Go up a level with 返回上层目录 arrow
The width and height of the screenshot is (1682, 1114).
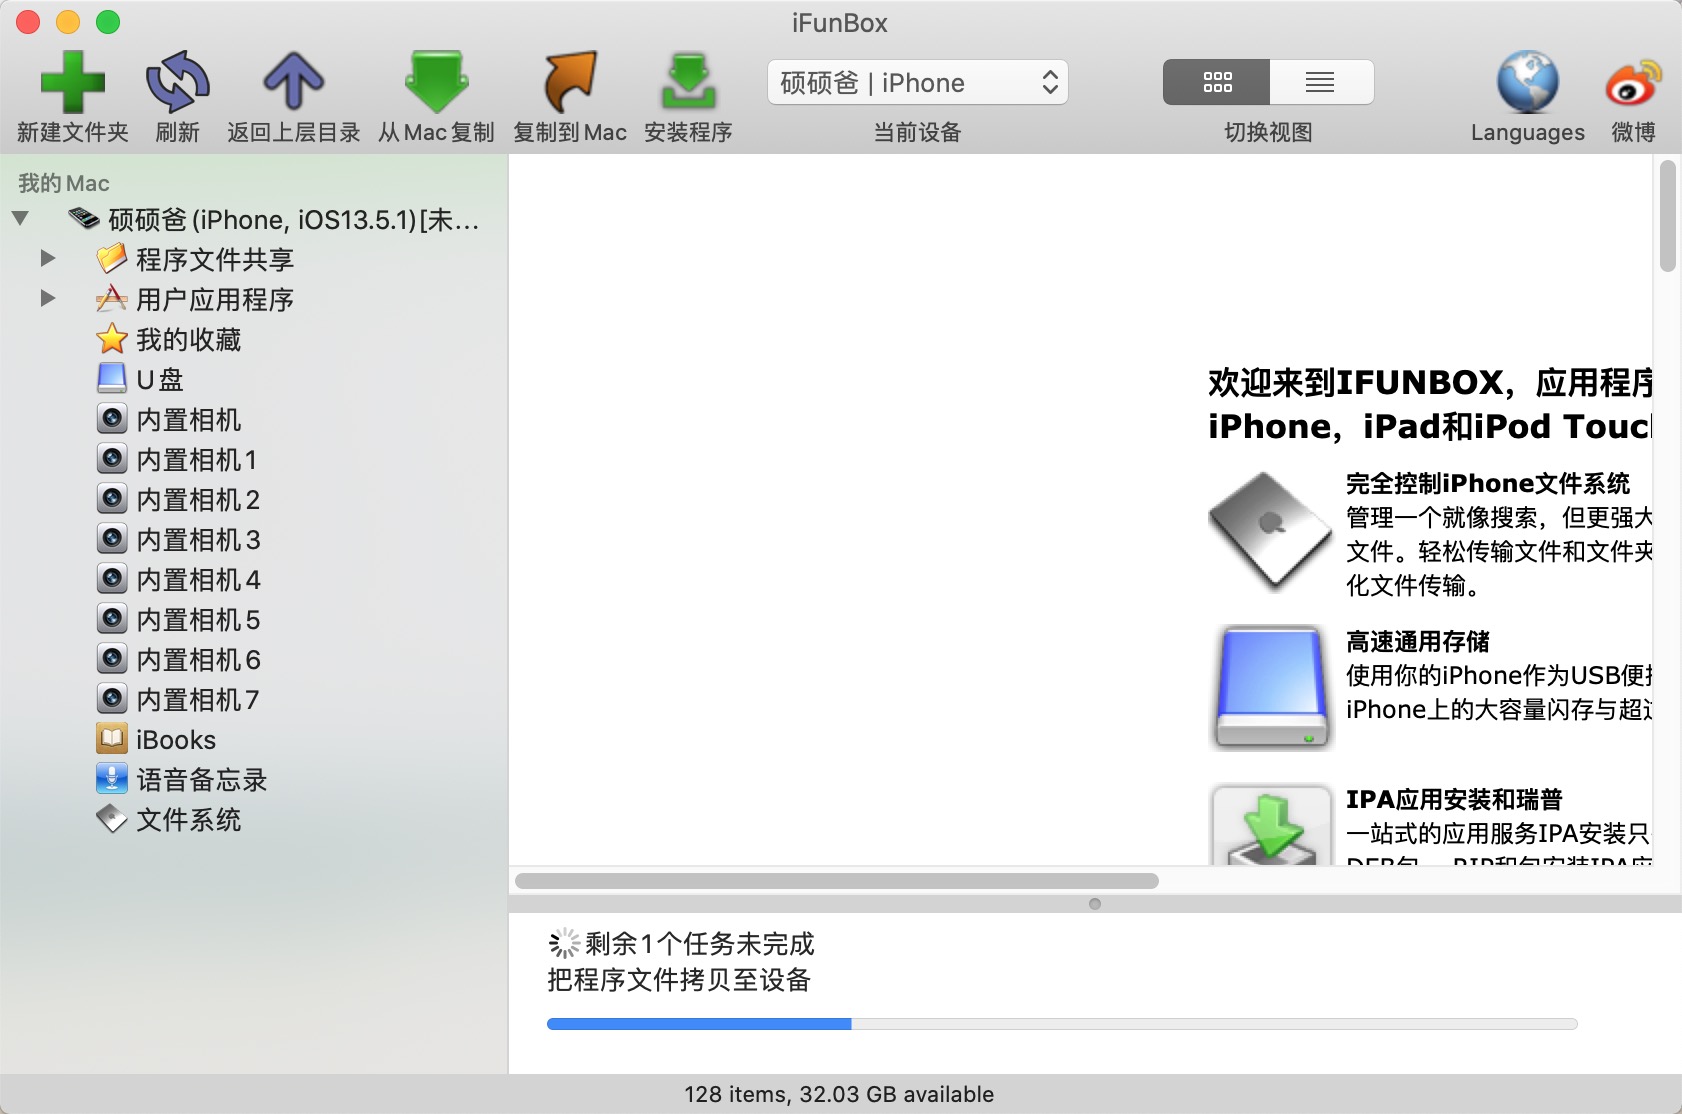(x=293, y=81)
